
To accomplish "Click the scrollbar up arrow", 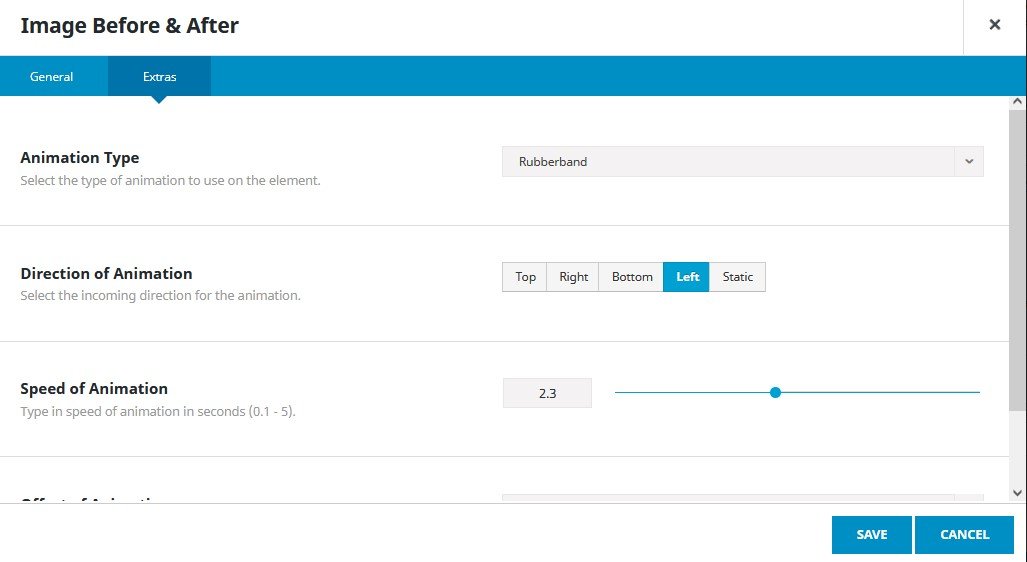I will [1017, 103].
